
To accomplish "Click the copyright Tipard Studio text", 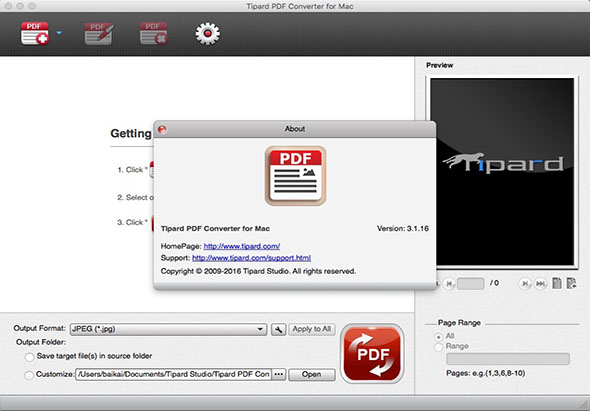I will tap(258, 271).
